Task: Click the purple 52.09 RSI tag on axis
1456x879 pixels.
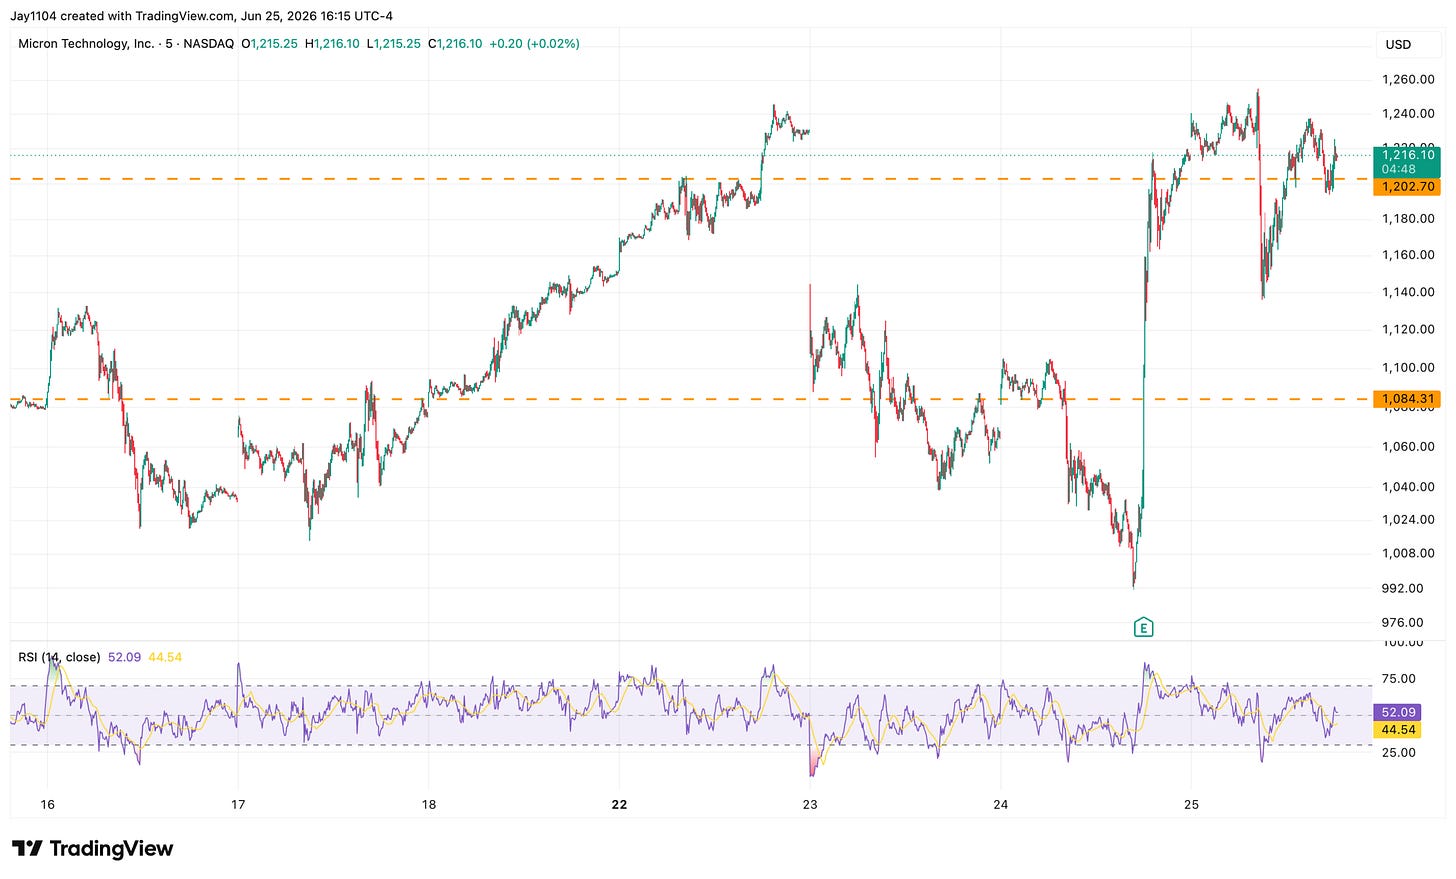Action: pos(1398,712)
